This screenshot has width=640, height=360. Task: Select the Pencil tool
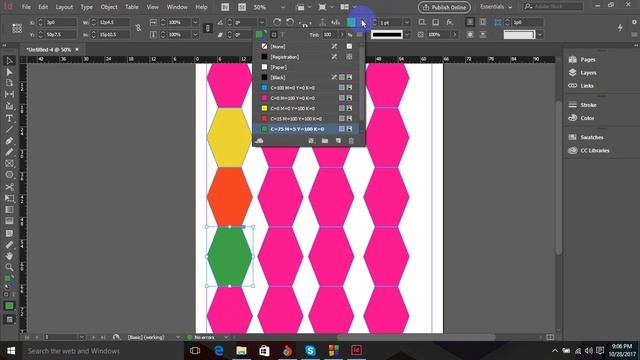(x=9, y=152)
